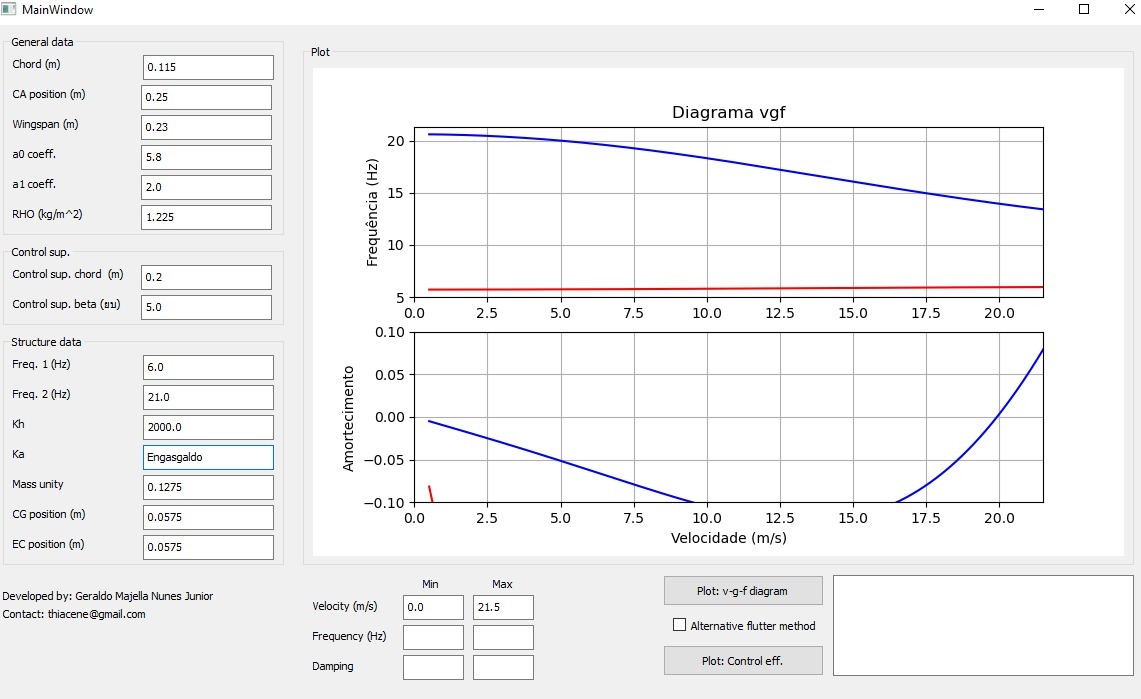Image resolution: width=1141 pixels, height=699 pixels.
Task: Click Plot: v-g-f diagram button
Action: (742, 590)
